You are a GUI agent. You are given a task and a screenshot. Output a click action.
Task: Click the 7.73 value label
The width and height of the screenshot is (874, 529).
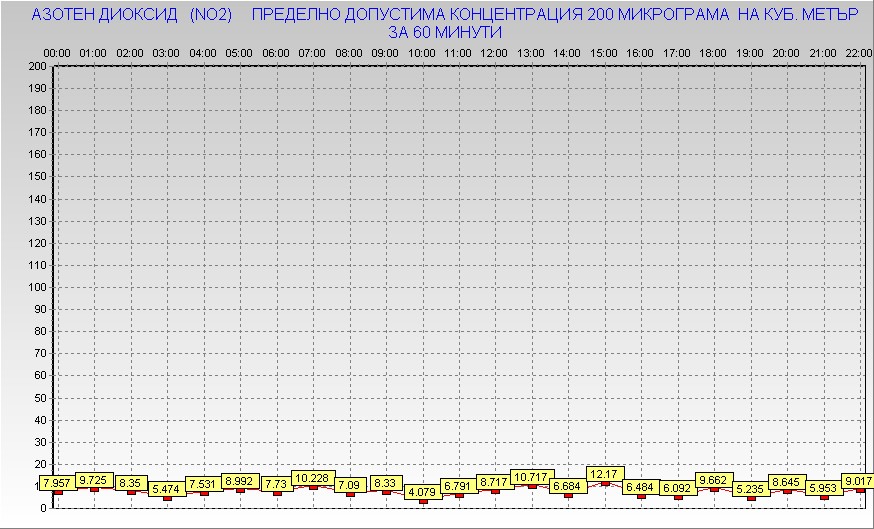click(x=276, y=484)
